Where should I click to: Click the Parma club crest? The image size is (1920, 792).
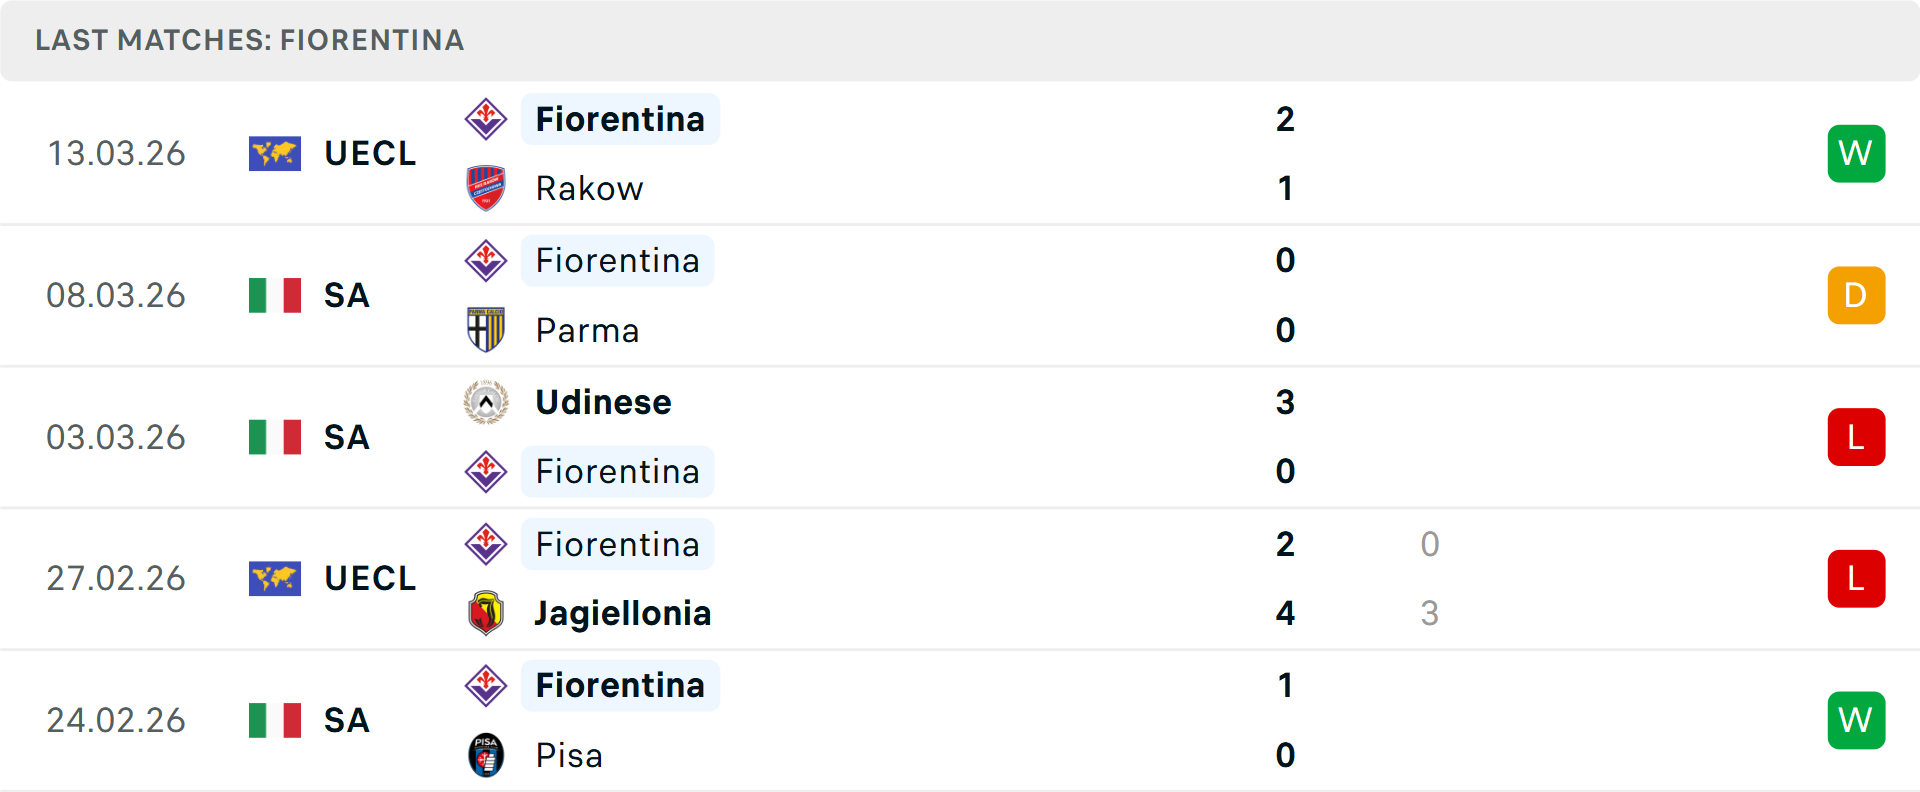486,330
